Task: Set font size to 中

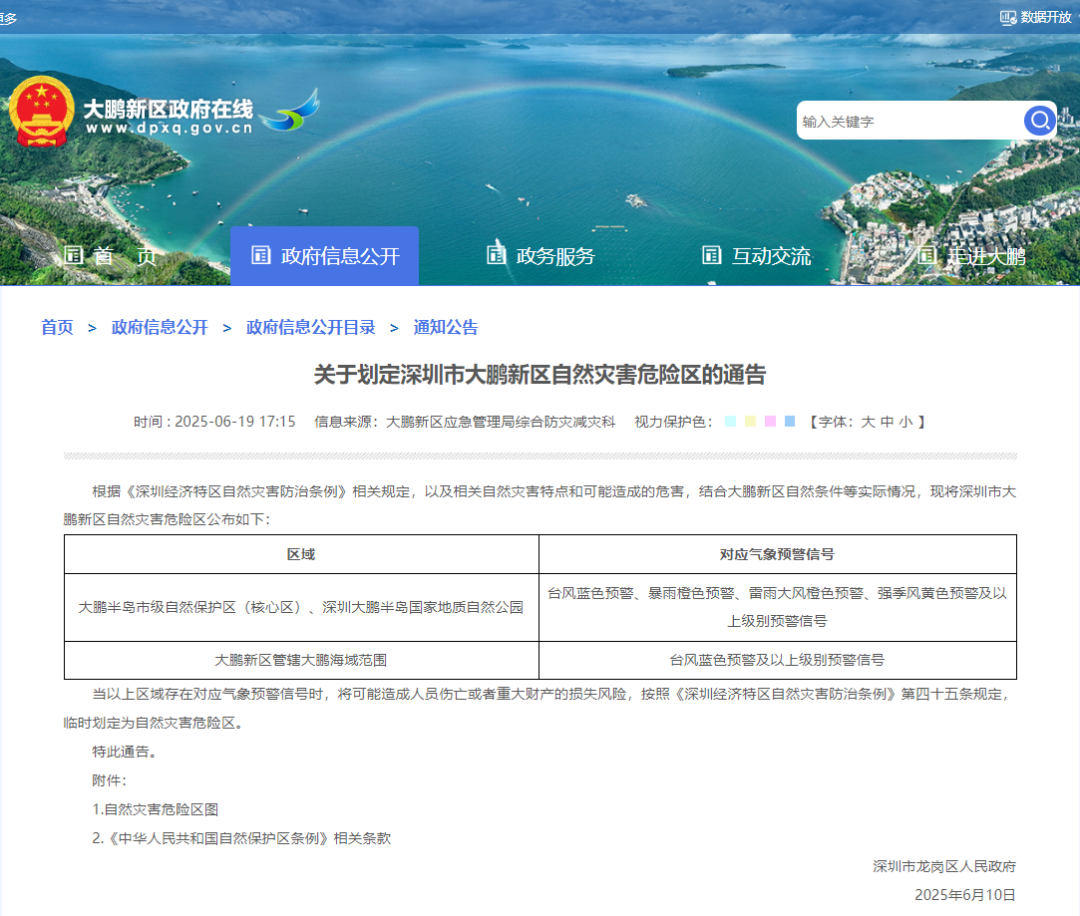Action: (887, 422)
